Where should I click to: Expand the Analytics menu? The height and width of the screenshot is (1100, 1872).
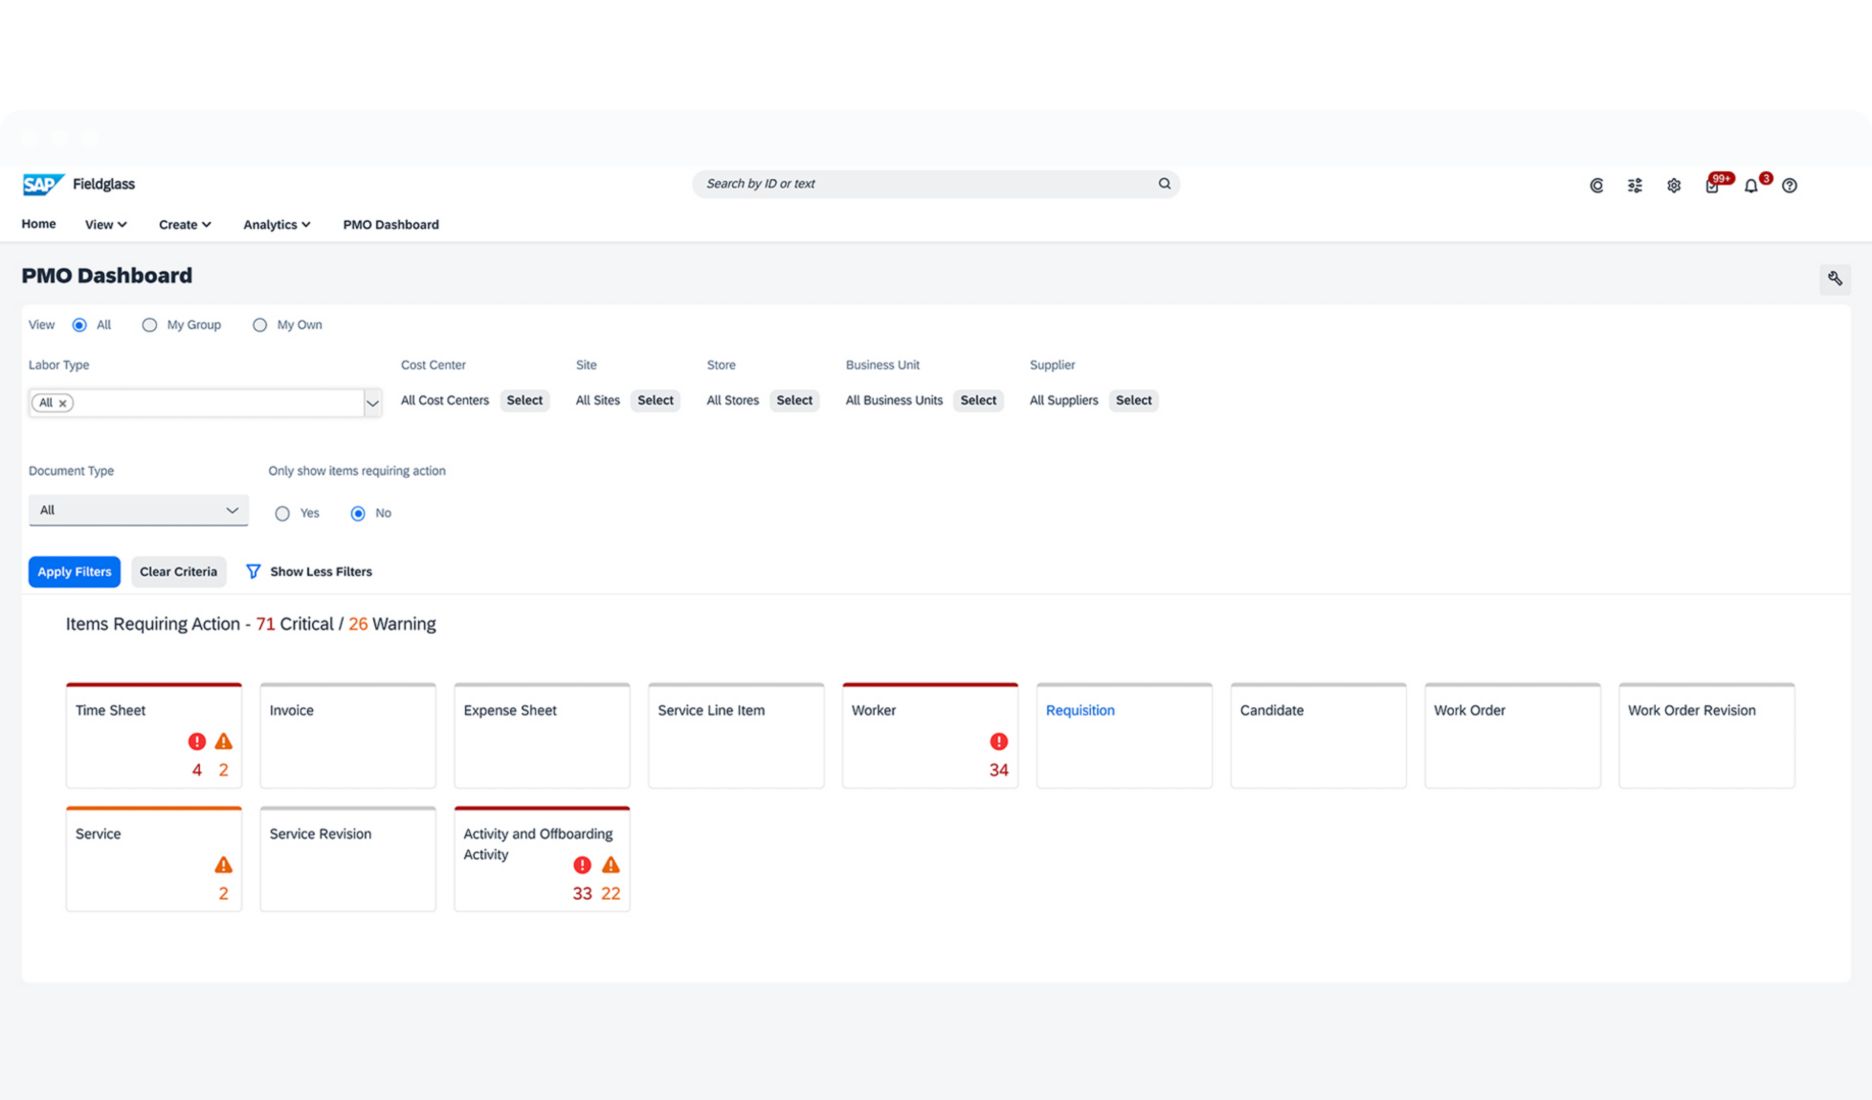[276, 225]
